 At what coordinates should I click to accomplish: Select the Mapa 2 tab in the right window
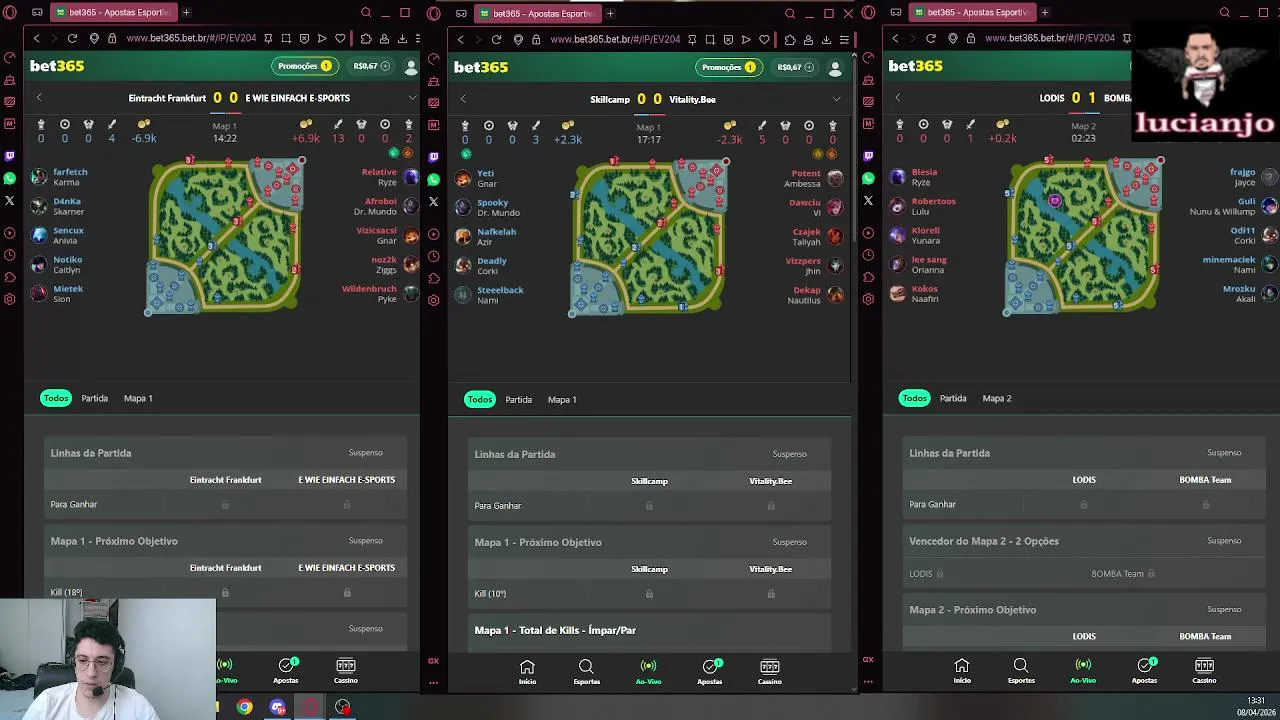tap(997, 398)
